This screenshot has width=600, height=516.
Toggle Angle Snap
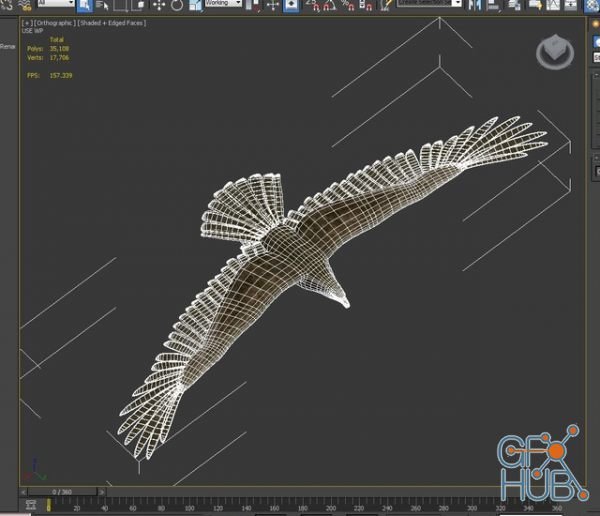(330, 5)
